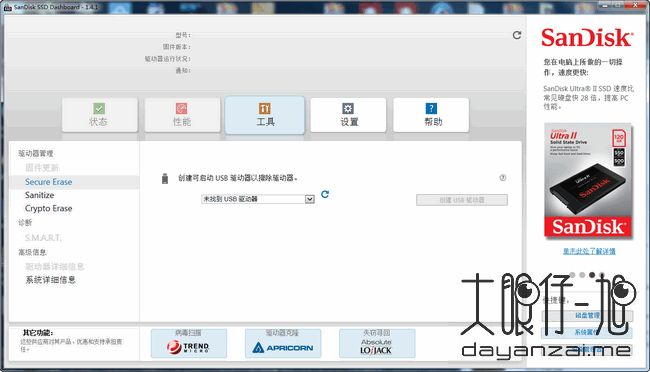Open the 设置 tab

(x=348, y=115)
